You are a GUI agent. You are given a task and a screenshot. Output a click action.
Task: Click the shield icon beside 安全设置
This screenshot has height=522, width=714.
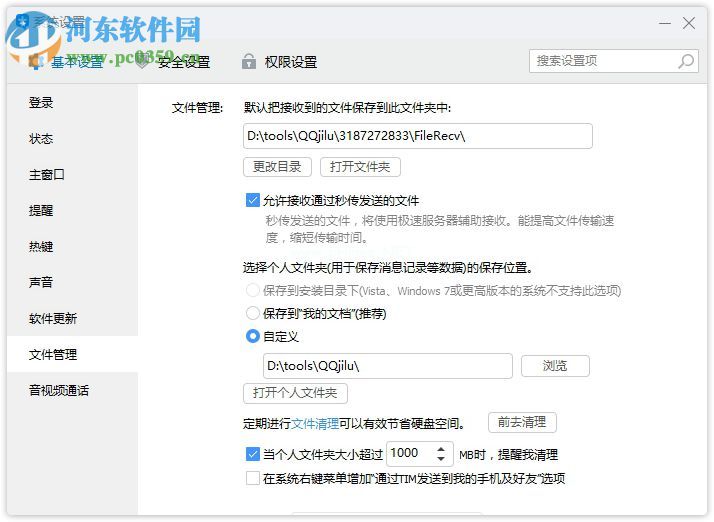point(143,61)
